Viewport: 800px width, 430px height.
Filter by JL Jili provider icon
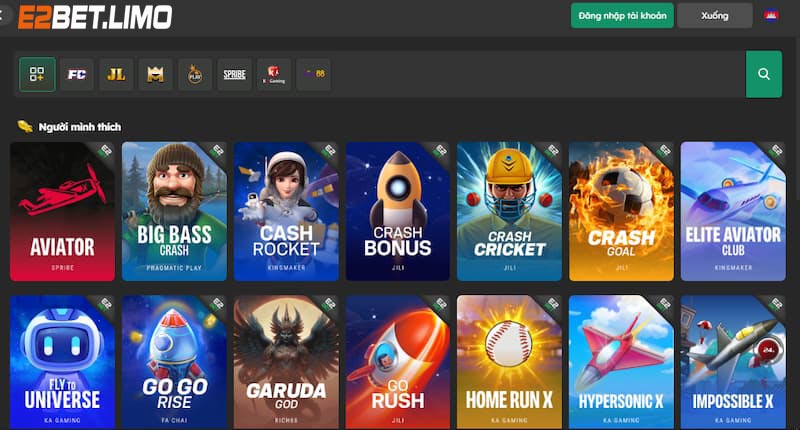click(x=116, y=74)
